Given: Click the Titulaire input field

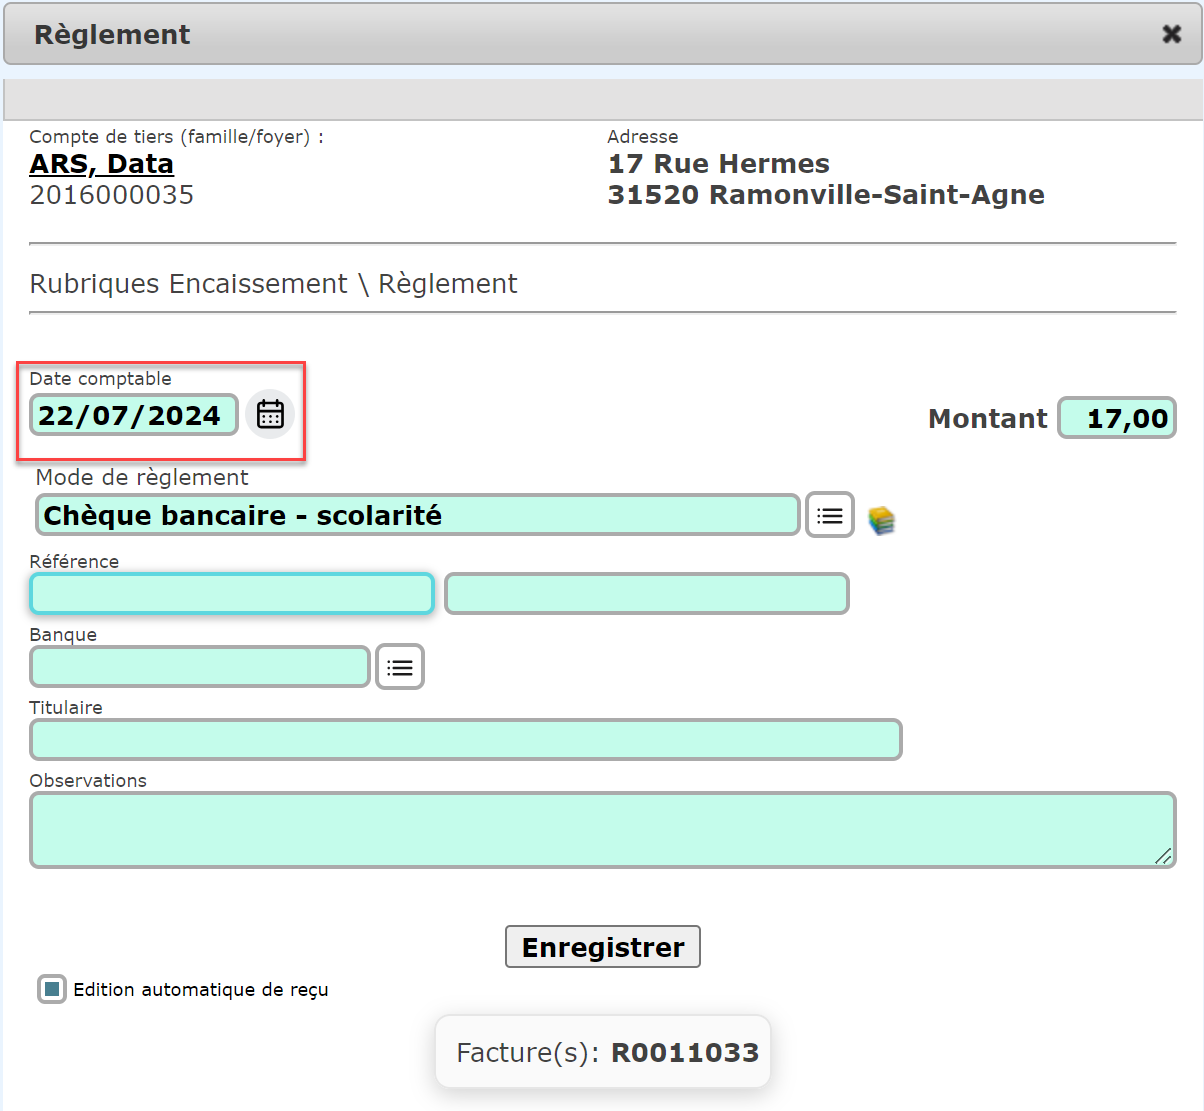Looking at the screenshot, I should pos(466,740).
